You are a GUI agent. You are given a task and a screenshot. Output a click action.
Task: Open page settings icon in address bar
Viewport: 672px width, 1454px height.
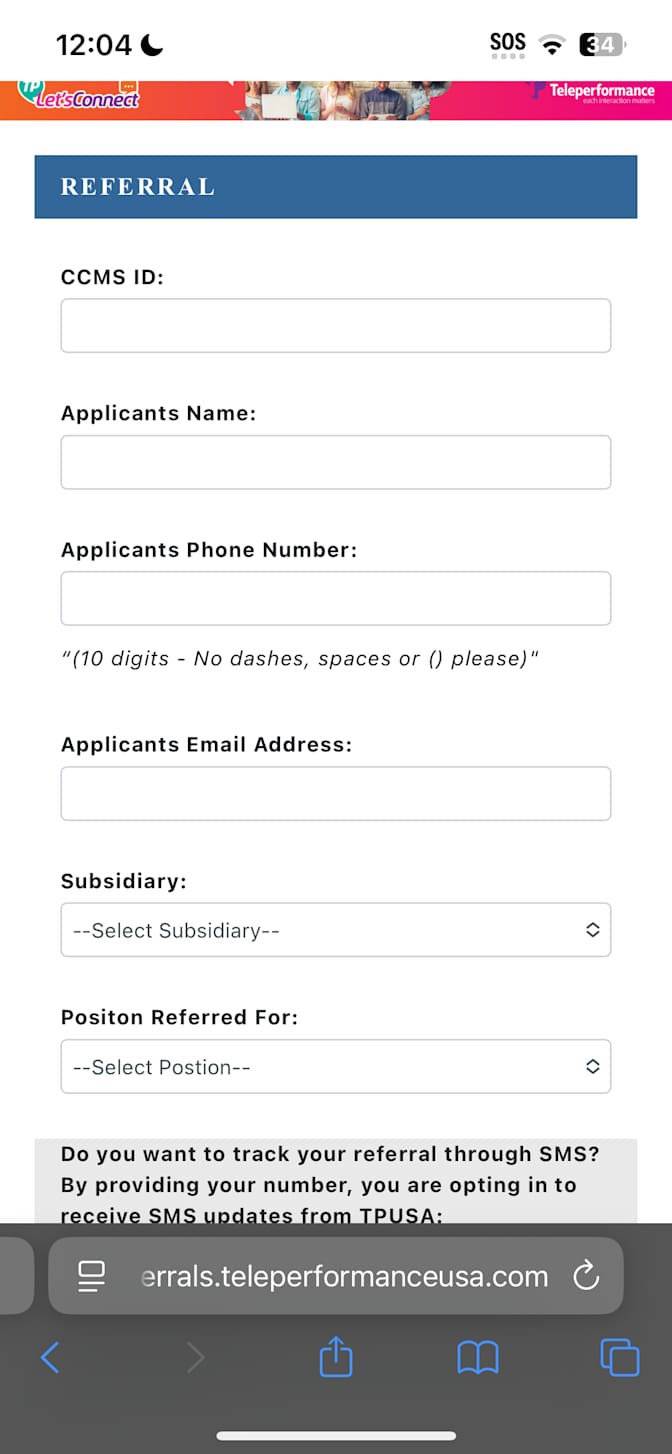pyautogui.click(x=92, y=1275)
